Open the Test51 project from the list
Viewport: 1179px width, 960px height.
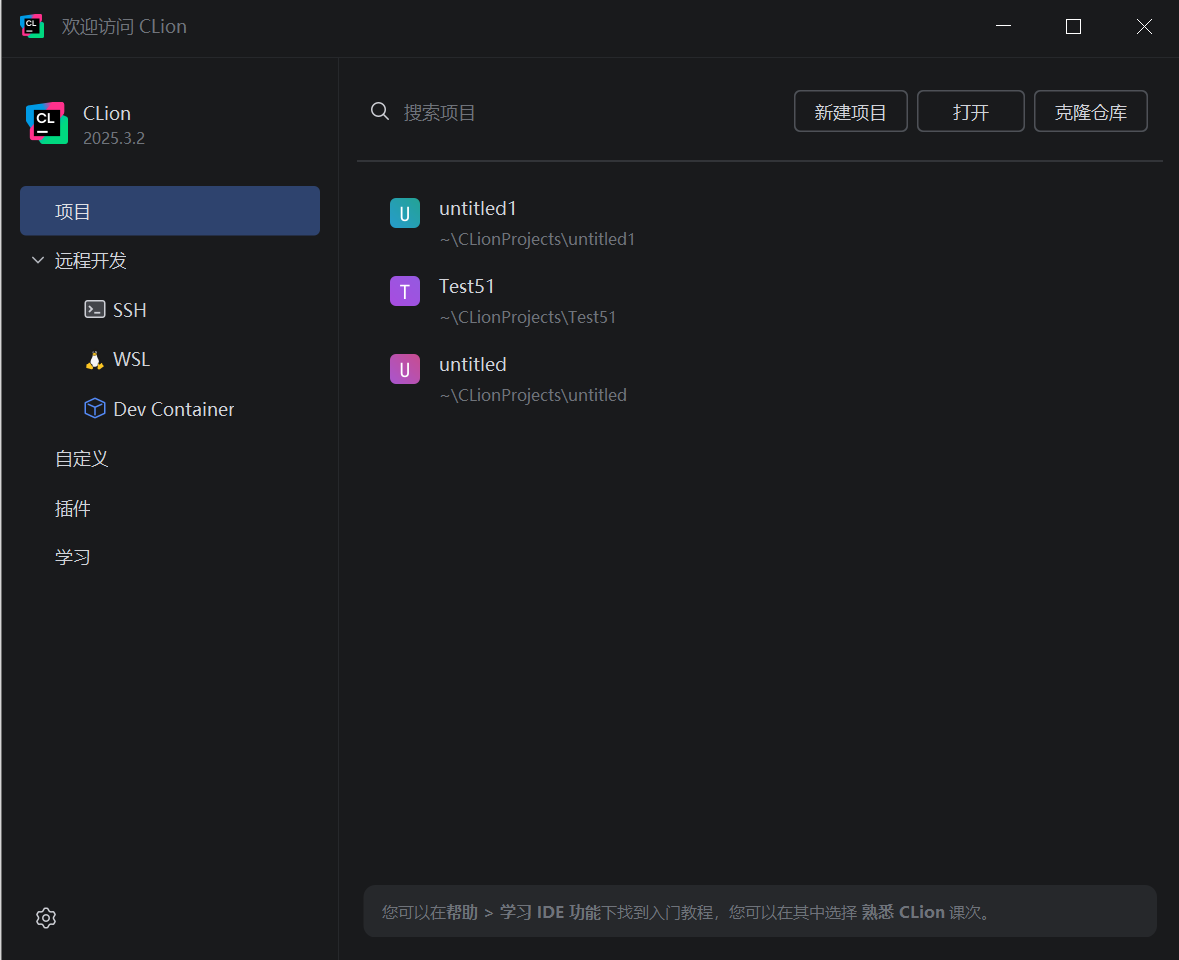click(467, 286)
